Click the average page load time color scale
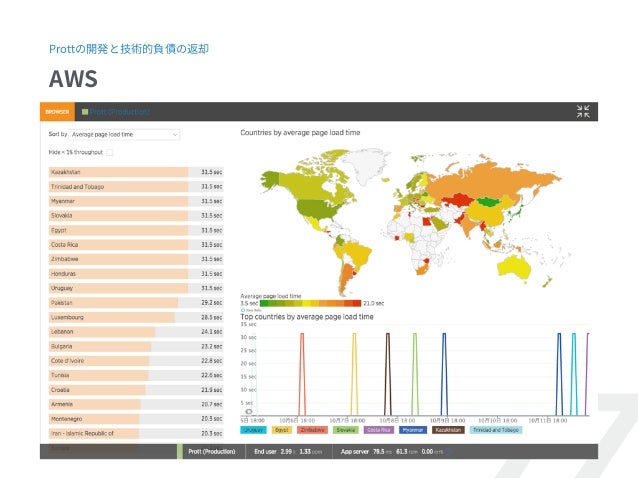The height and width of the screenshot is (479, 638). (x=310, y=303)
